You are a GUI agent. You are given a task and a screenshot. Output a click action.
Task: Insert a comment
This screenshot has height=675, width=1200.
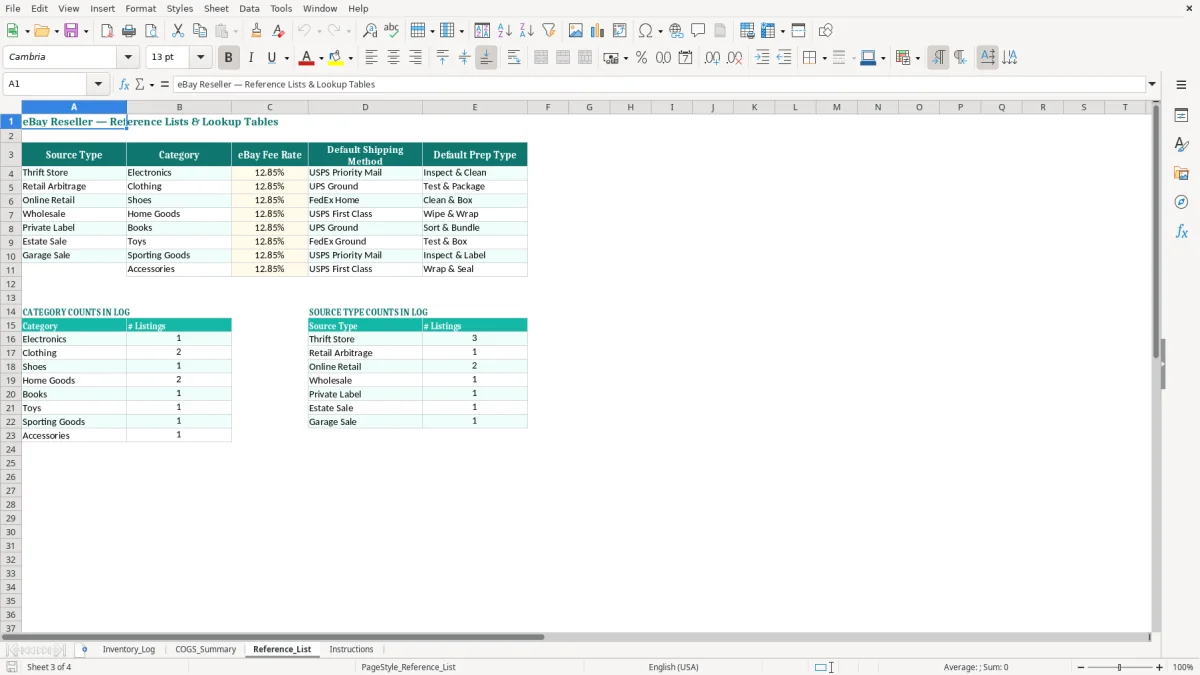click(x=698, y=31)
